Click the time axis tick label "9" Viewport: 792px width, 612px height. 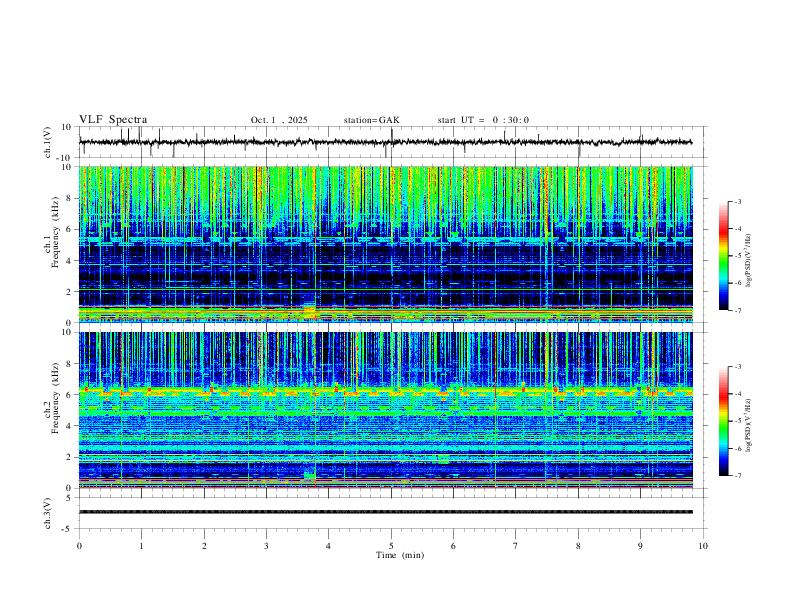click(x=640, y=546)
